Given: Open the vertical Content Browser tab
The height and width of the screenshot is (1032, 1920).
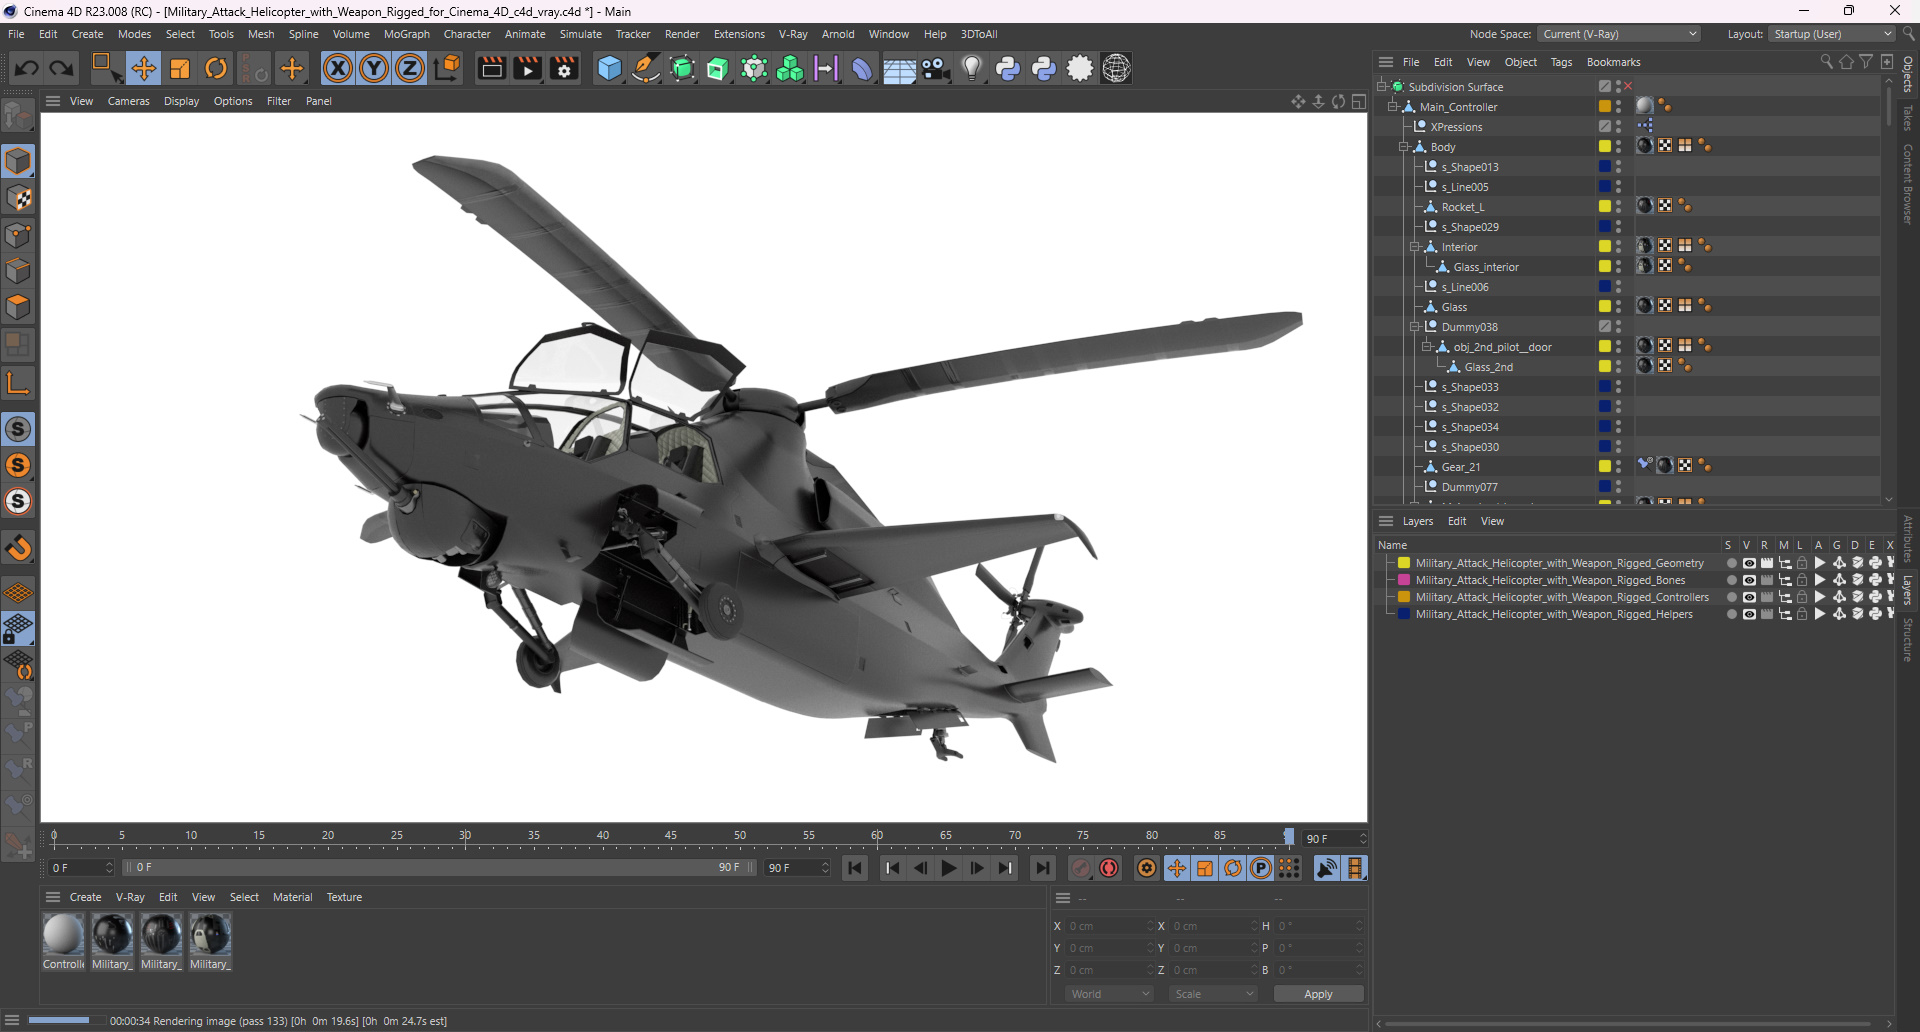Looking at the screenshot, I should pyautogui.click(x=1908, y=184).
